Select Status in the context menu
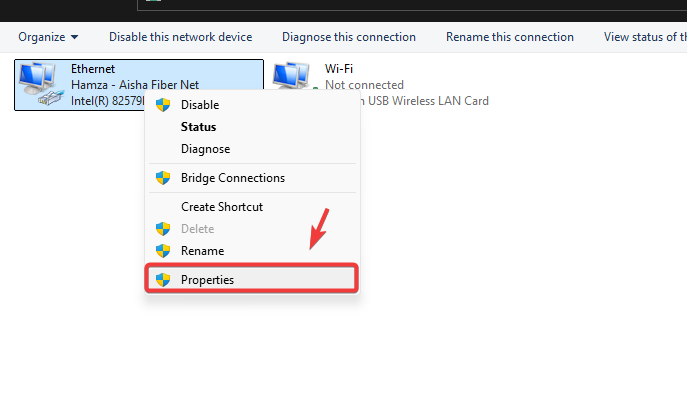Viewport: 687px width, 405px height. (x=198, y=127)
